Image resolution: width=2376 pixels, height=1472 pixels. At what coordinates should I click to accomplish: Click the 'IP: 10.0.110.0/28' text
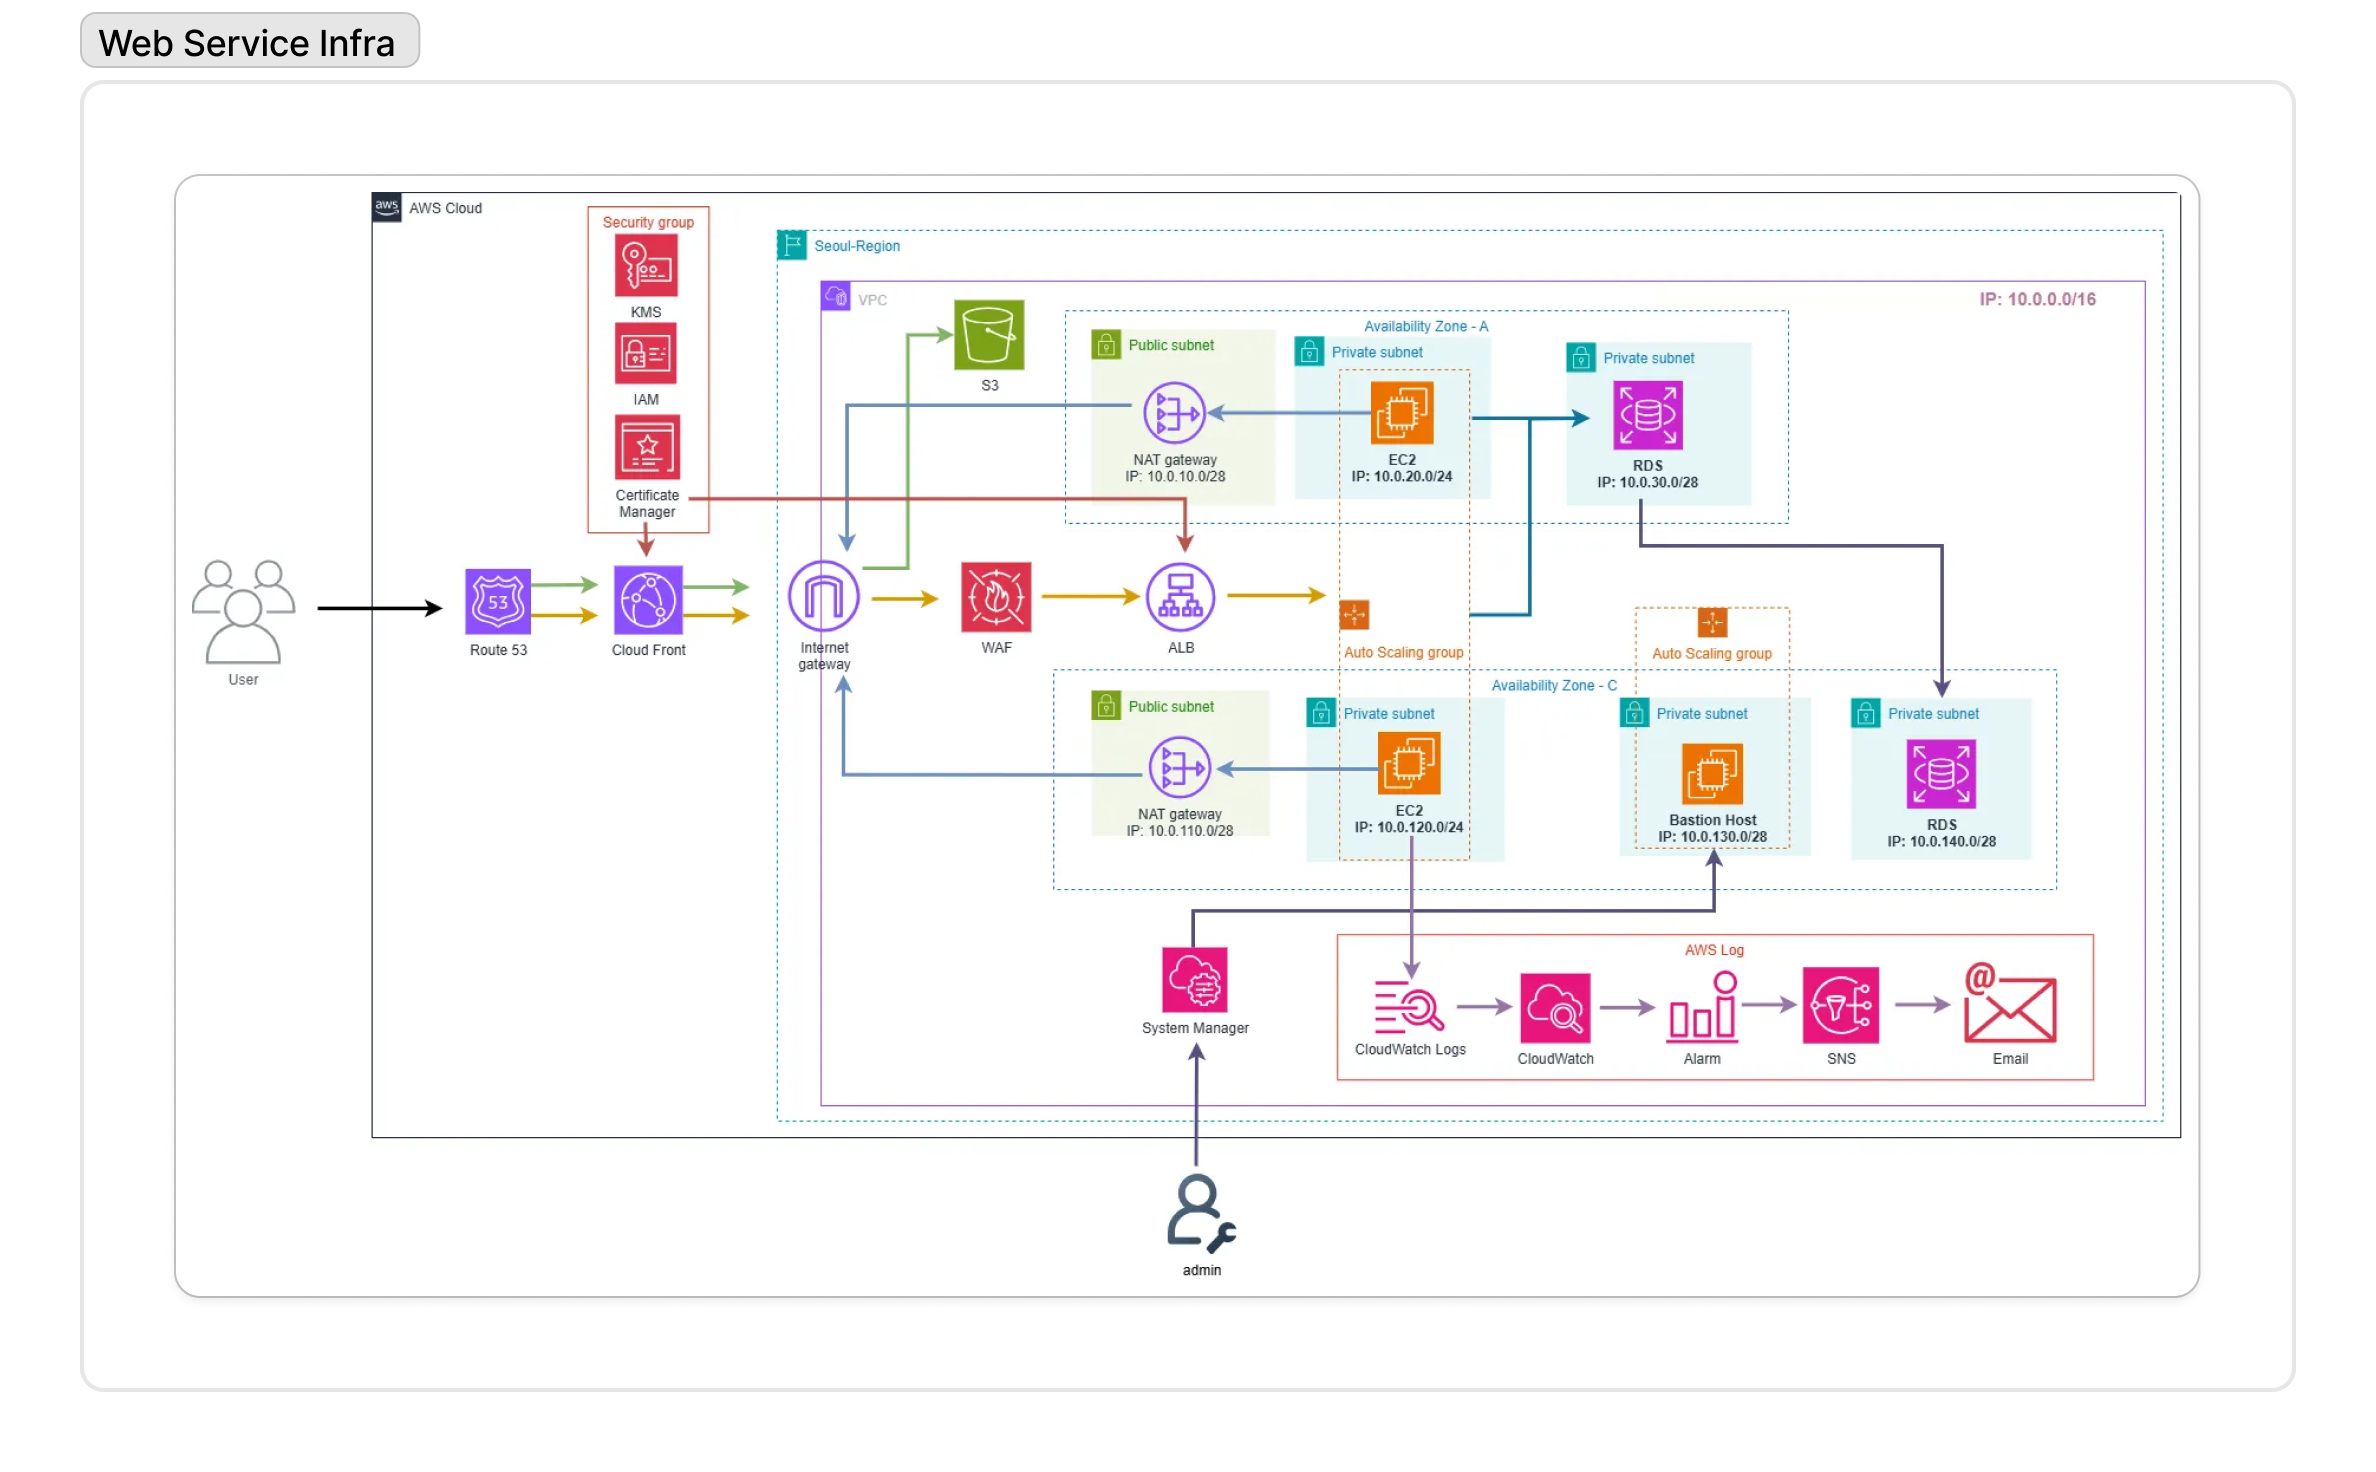point(1180,831)
